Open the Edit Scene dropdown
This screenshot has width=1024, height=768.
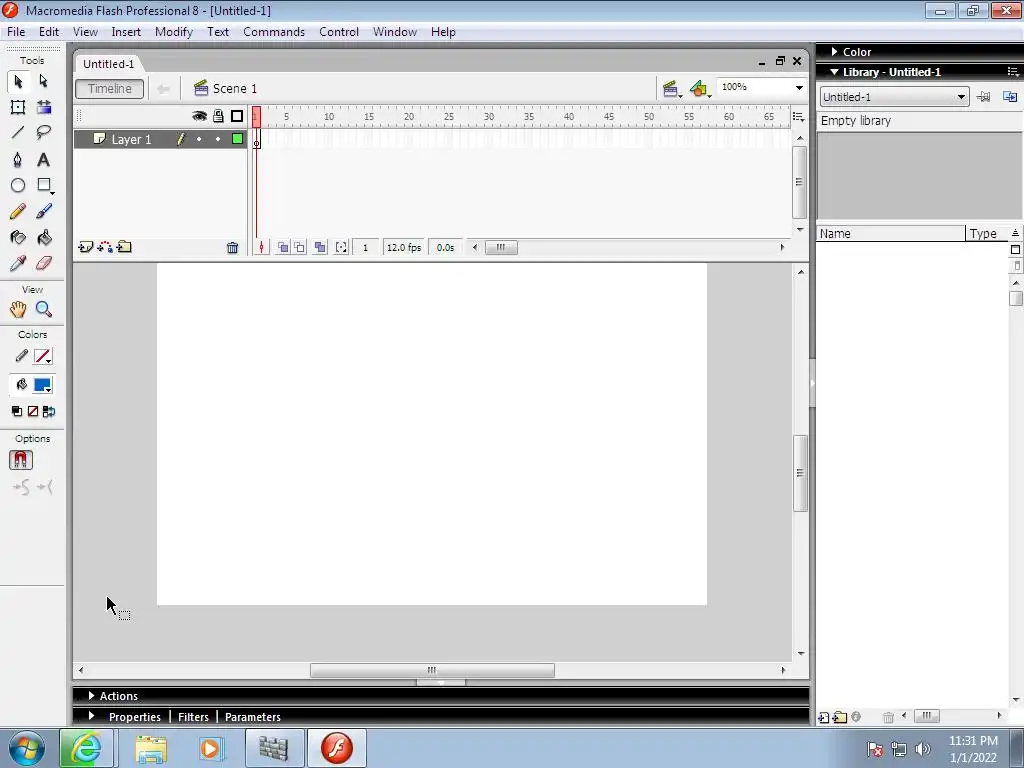671,89
